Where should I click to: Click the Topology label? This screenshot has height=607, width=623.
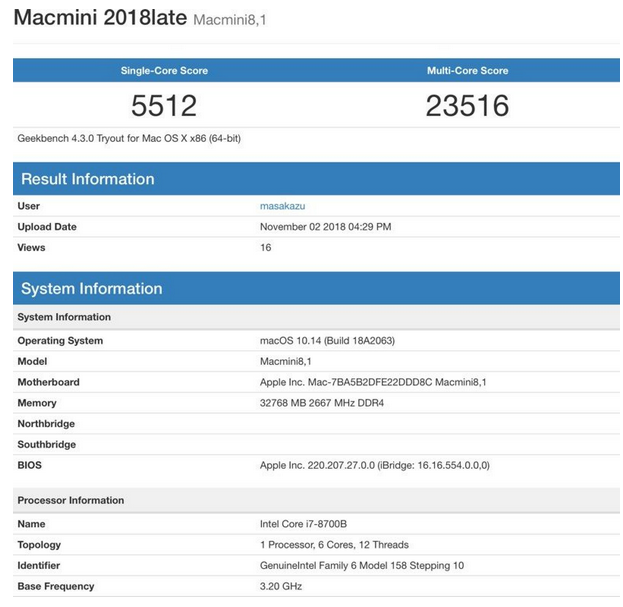pos(39,544)
